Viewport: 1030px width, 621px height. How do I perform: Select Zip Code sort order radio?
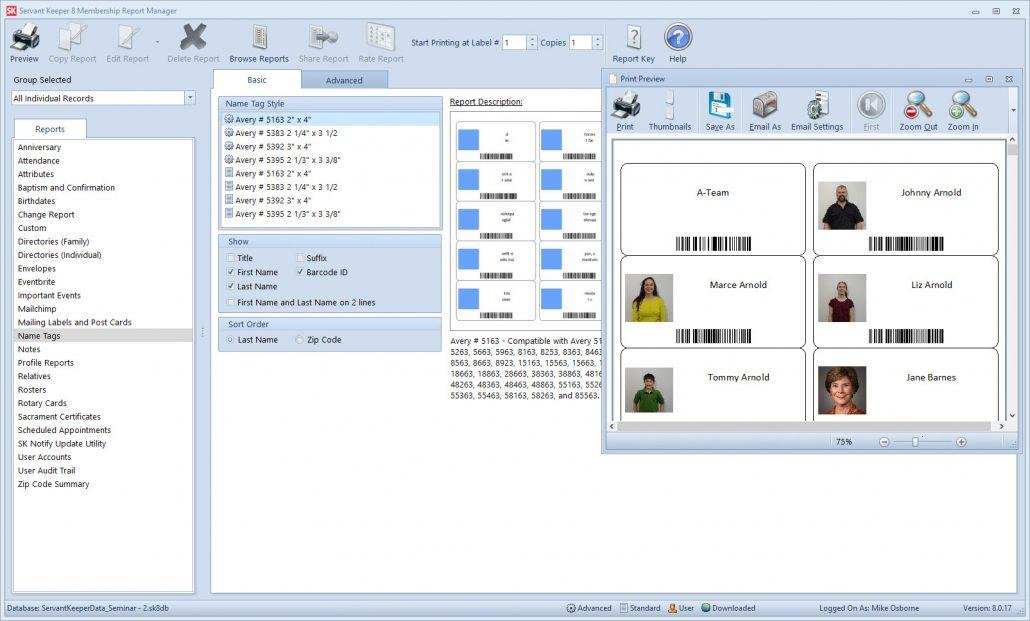pyautogui.click(x=300, y=340)
